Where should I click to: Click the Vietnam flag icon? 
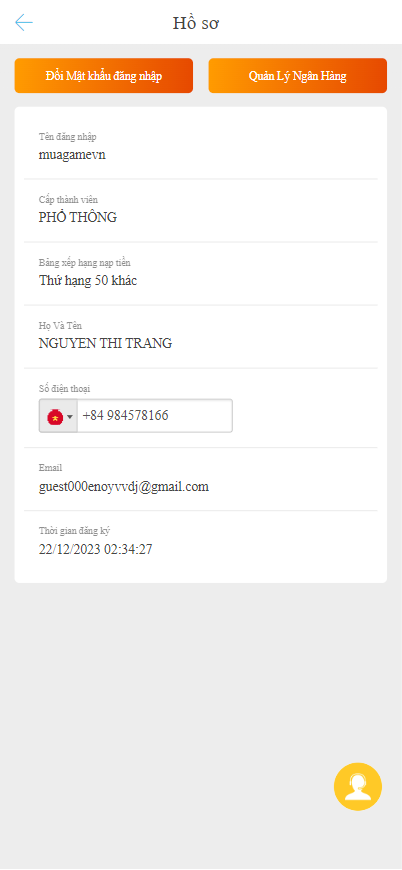click(x=55, y=417)
